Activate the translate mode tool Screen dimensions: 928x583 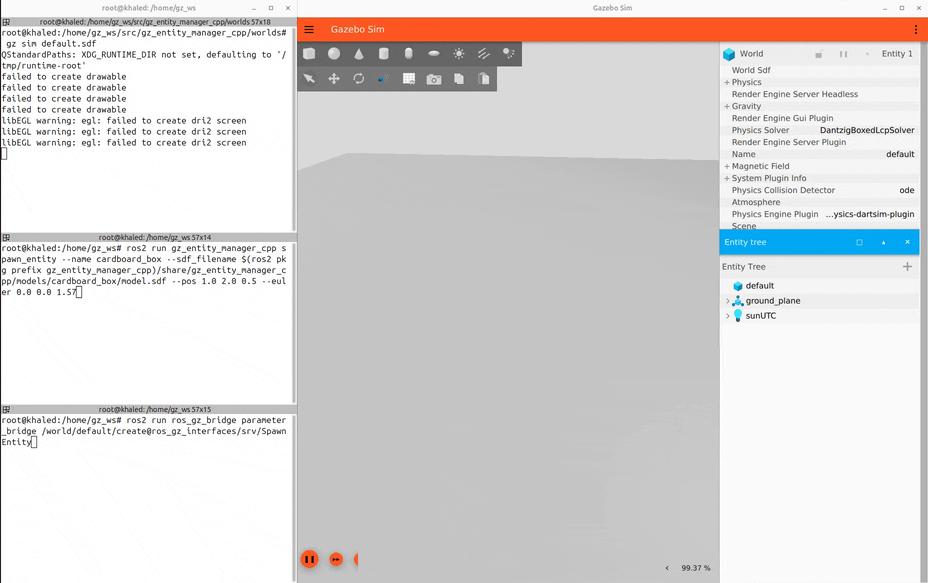click(x=334, y=79)
